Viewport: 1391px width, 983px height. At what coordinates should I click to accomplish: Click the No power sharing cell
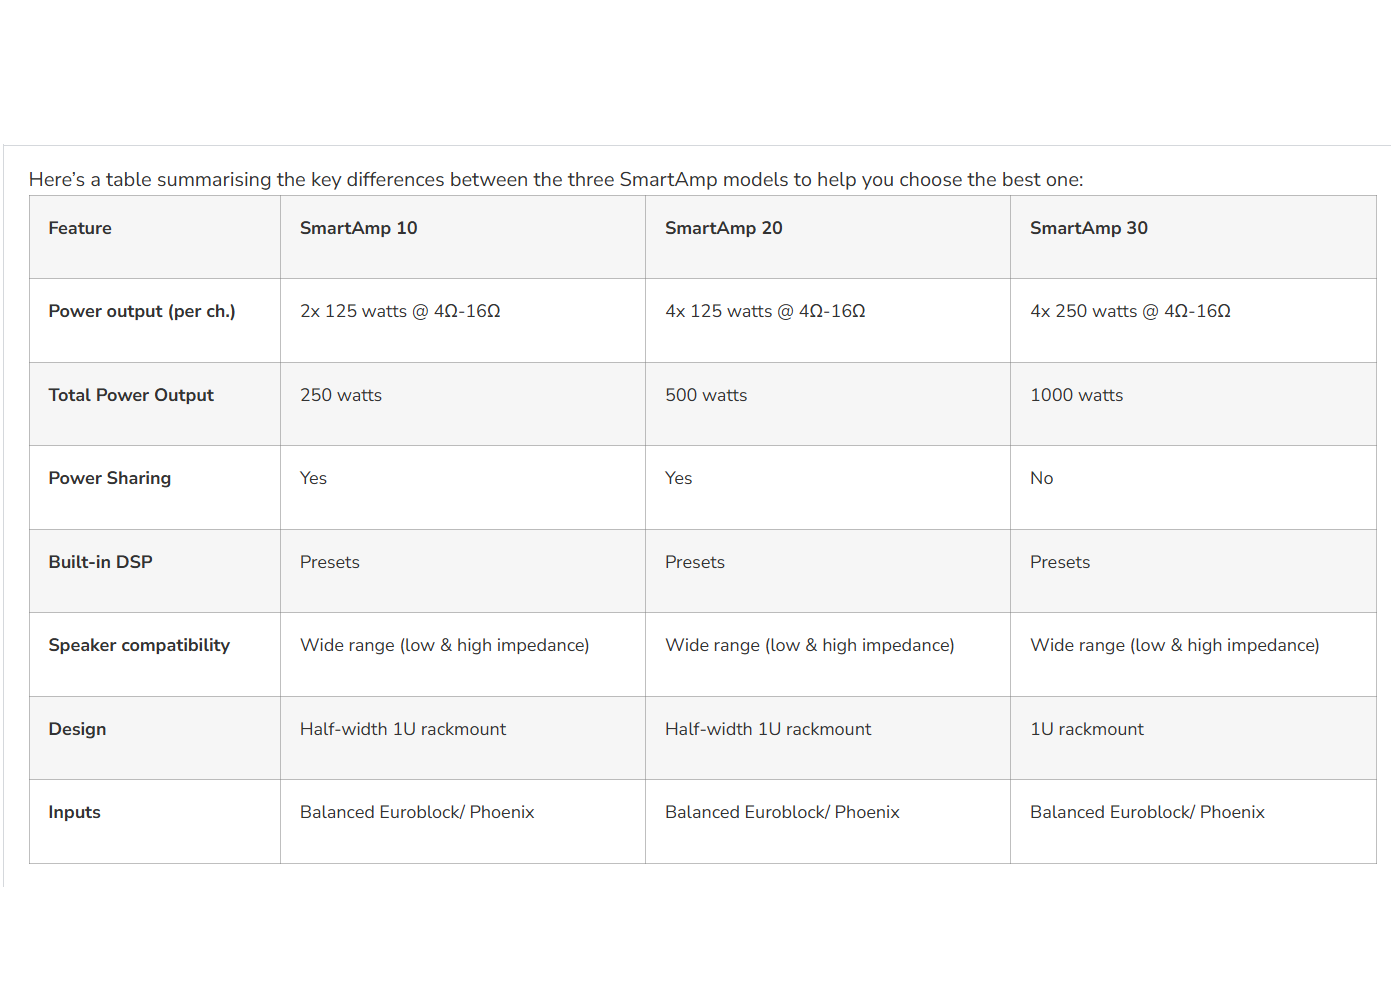pyautogui.click(x=1041, y=478)
